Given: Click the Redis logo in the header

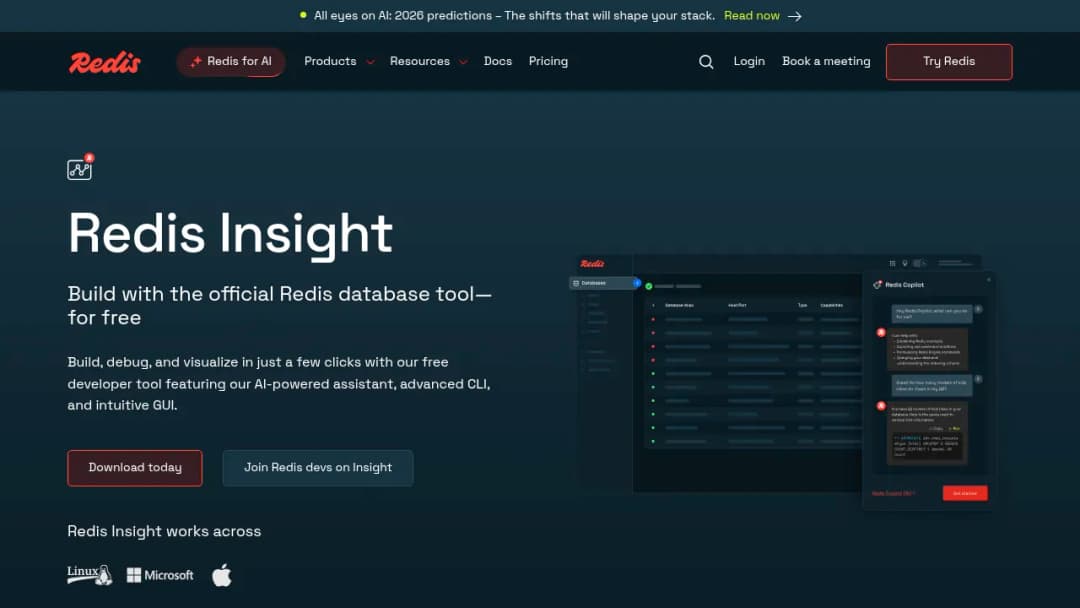Looking at the screenshot, I should point(105,62).
